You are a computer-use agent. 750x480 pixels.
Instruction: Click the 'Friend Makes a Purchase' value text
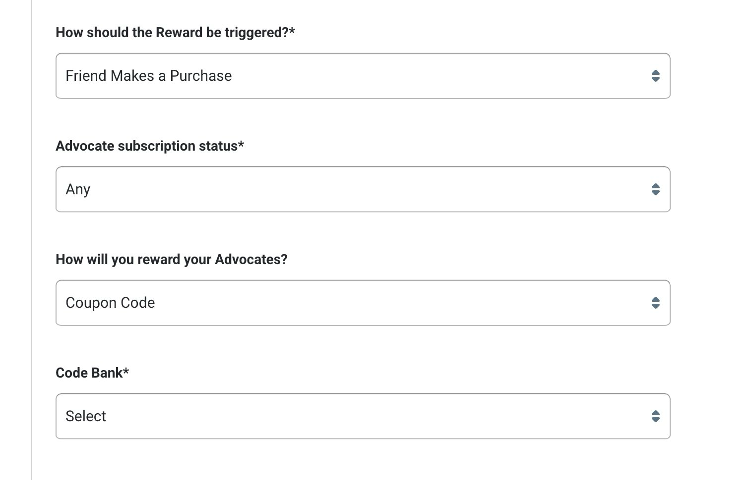[x=148, y=76]
